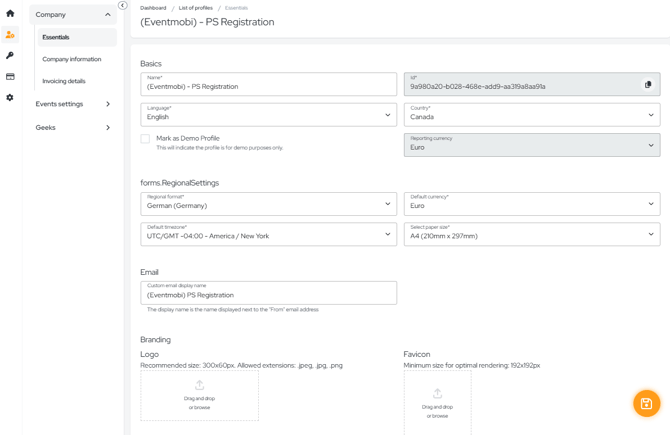The image size is (670, 435).
Task: Check Mark as Demo Profile checkbox
Action: (x=145, y=138)
